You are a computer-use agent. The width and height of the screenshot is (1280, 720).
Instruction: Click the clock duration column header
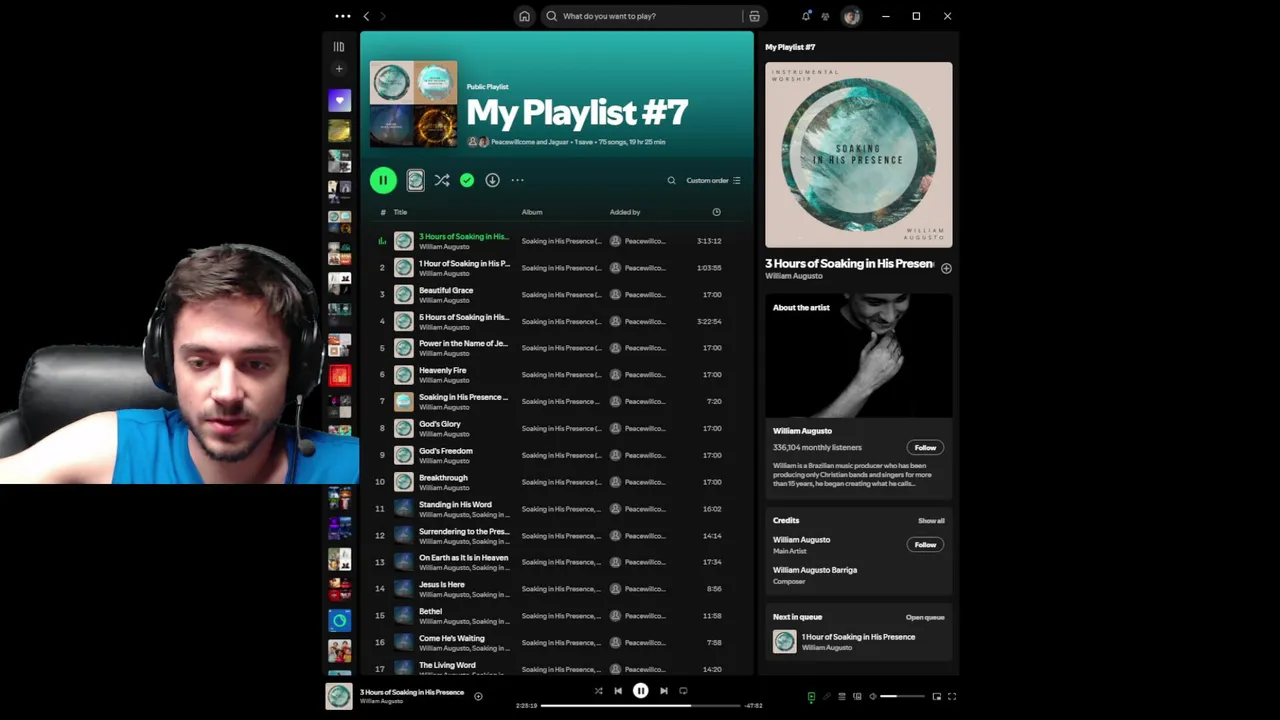(x=716, y=212)
